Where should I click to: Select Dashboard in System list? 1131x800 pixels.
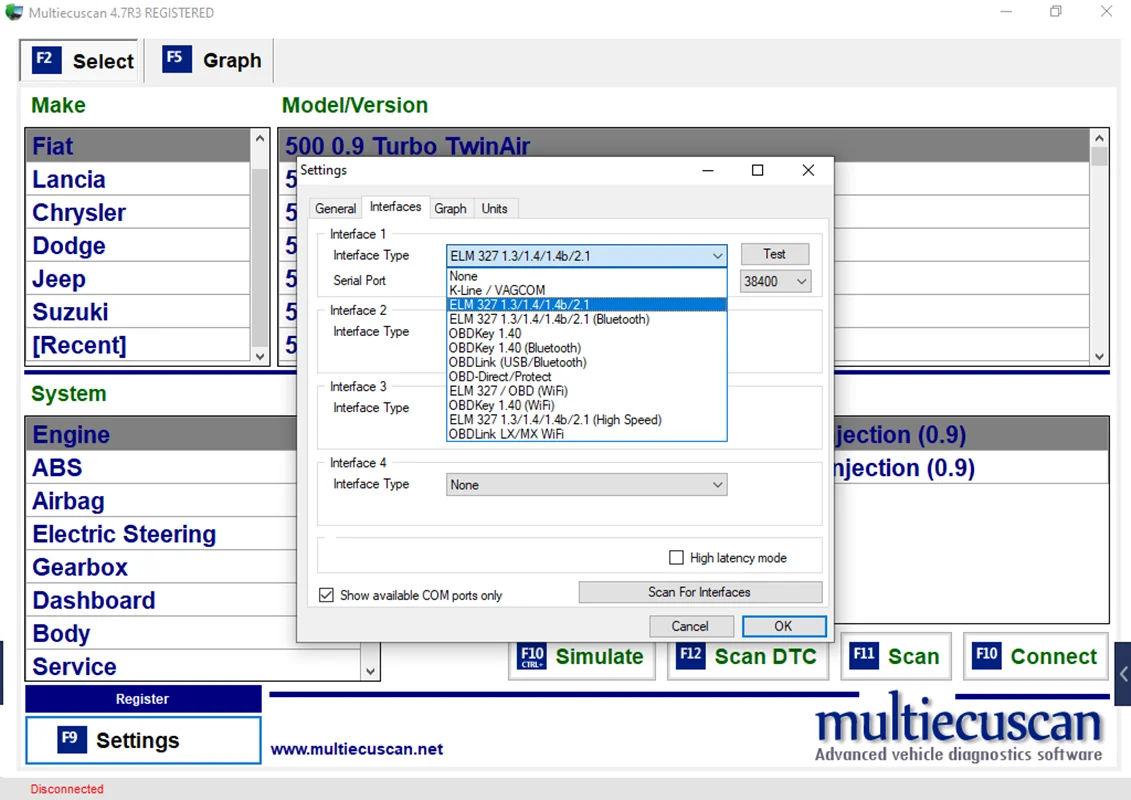click(162, 600)
